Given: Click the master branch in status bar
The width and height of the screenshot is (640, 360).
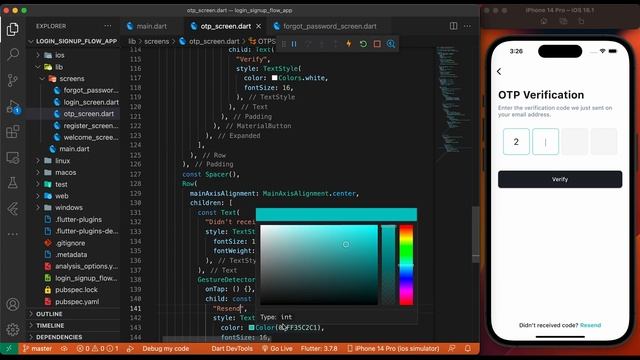Looking at the screenshot, I should [37, 349].
